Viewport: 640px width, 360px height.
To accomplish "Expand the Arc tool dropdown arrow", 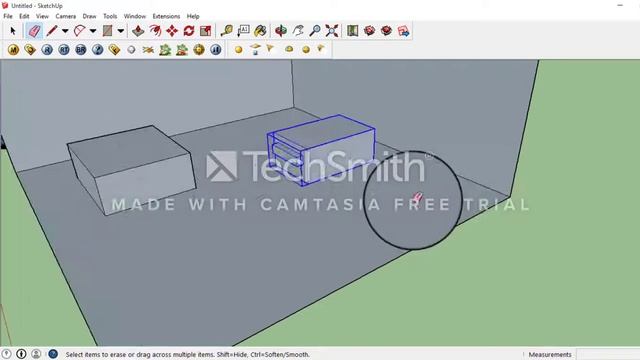I will point(93,31).
